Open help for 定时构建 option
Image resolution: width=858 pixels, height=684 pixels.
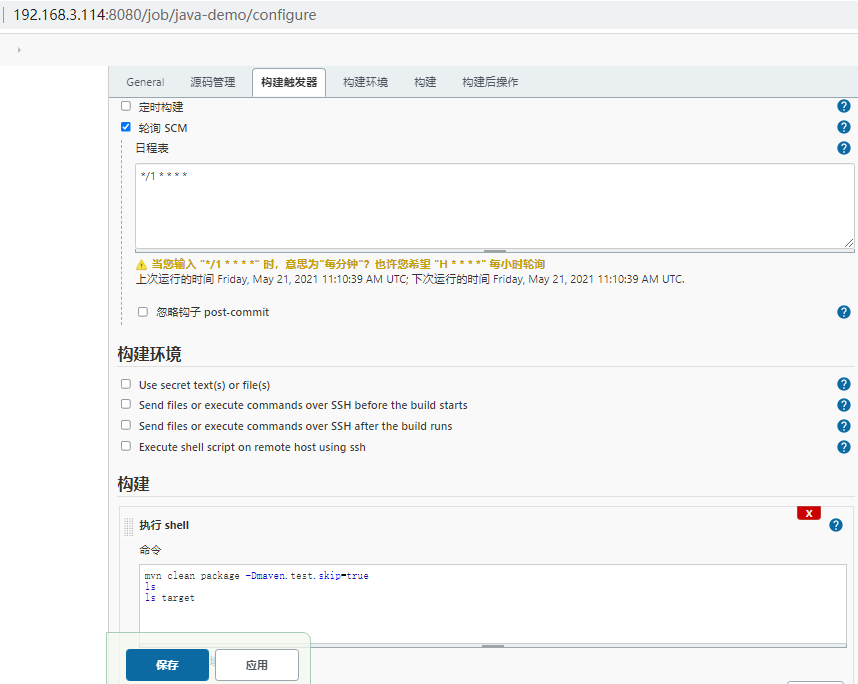[x=844, y=106]
